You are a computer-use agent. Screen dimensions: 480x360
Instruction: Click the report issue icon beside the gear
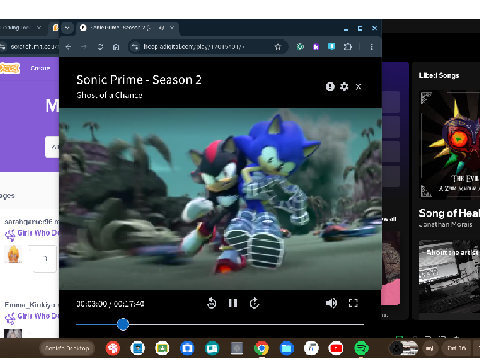[x=330, y=87]
